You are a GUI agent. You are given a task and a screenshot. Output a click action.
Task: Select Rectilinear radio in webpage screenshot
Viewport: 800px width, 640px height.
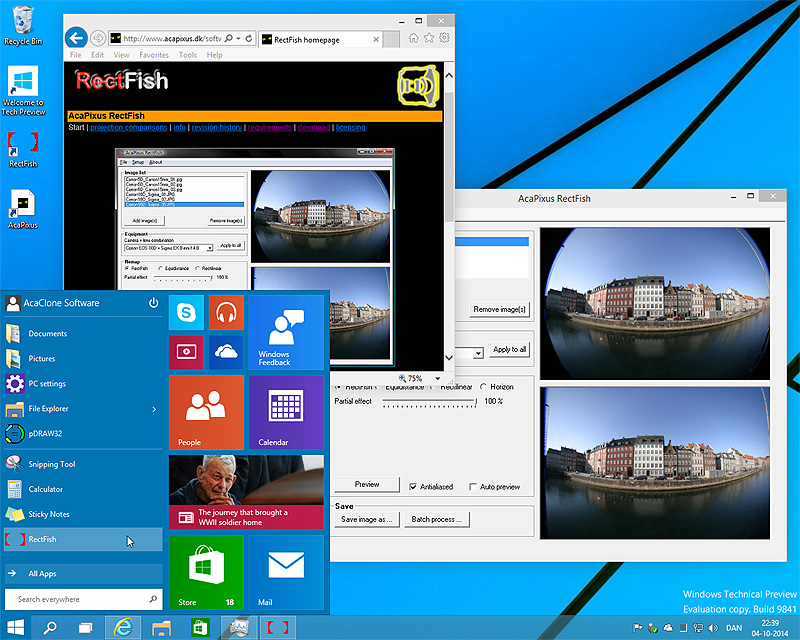[197, 268]
